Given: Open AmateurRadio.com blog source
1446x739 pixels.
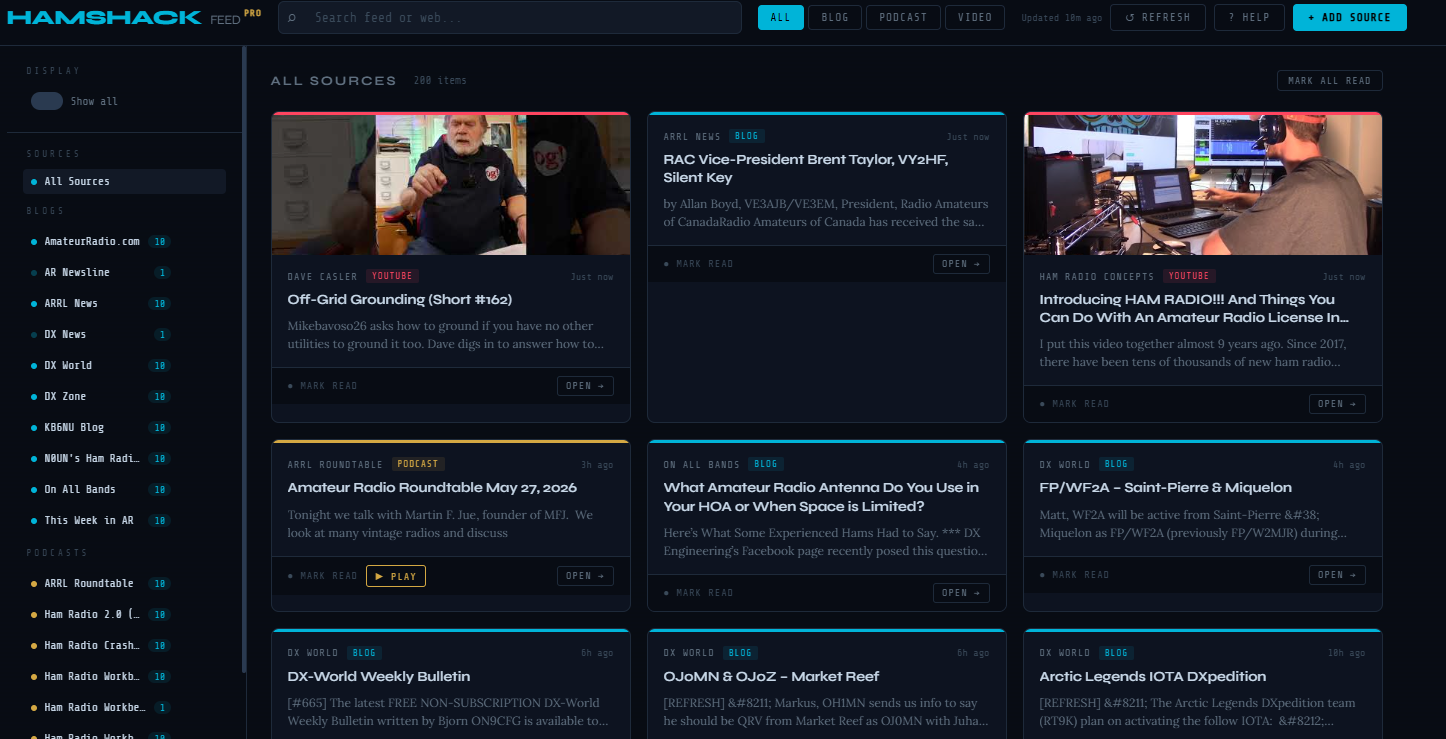Looking at the screenshot, I should click(101, 241).
